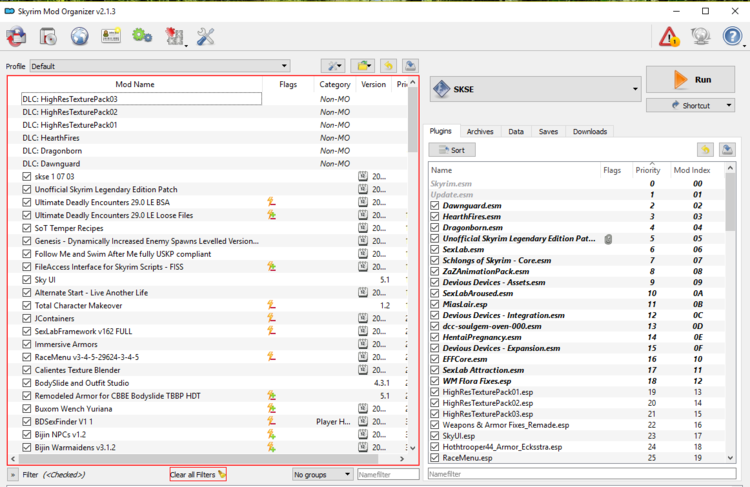Viewport: 750px width, 487px height.
Task: Open the Nexus globe icon
Action: [79, 36]
